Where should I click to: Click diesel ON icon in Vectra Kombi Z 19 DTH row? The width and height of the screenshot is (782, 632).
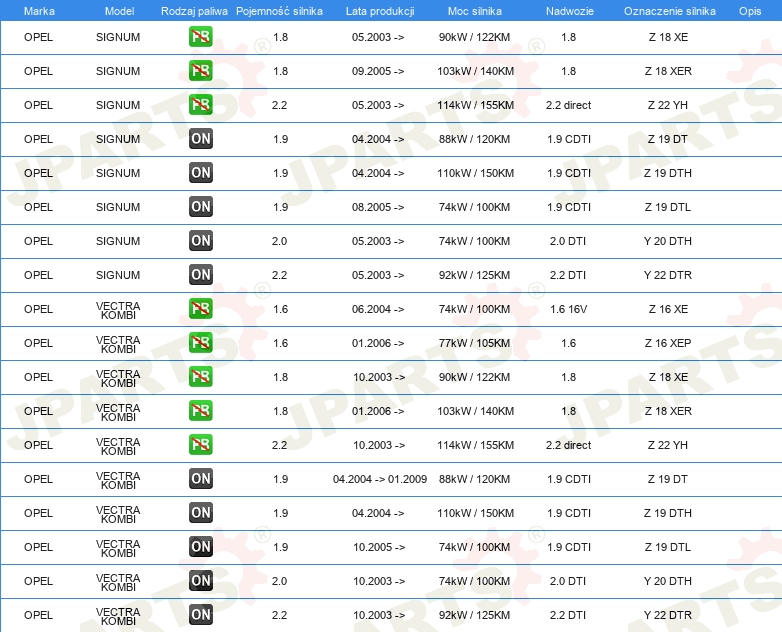(200, 513)
